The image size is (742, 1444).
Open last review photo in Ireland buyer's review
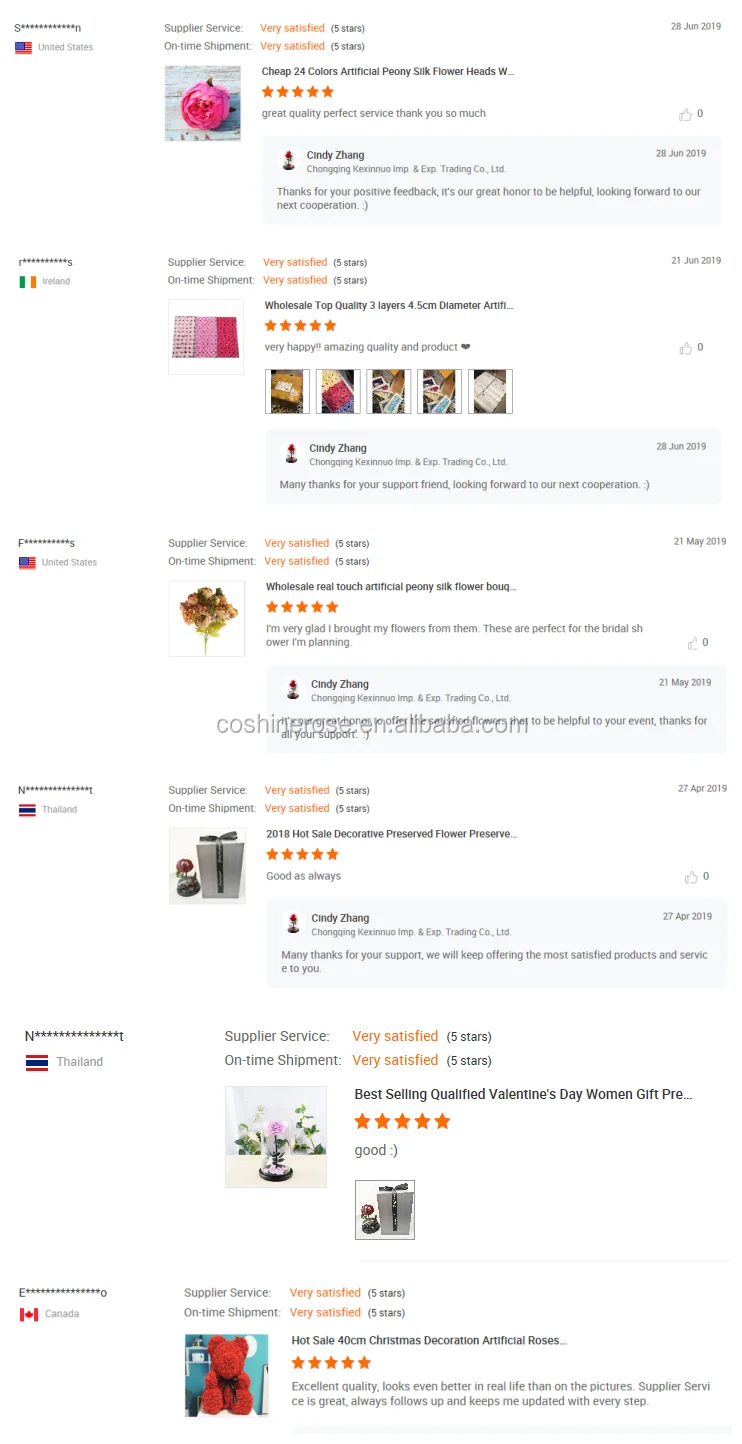tap(490, 391)
